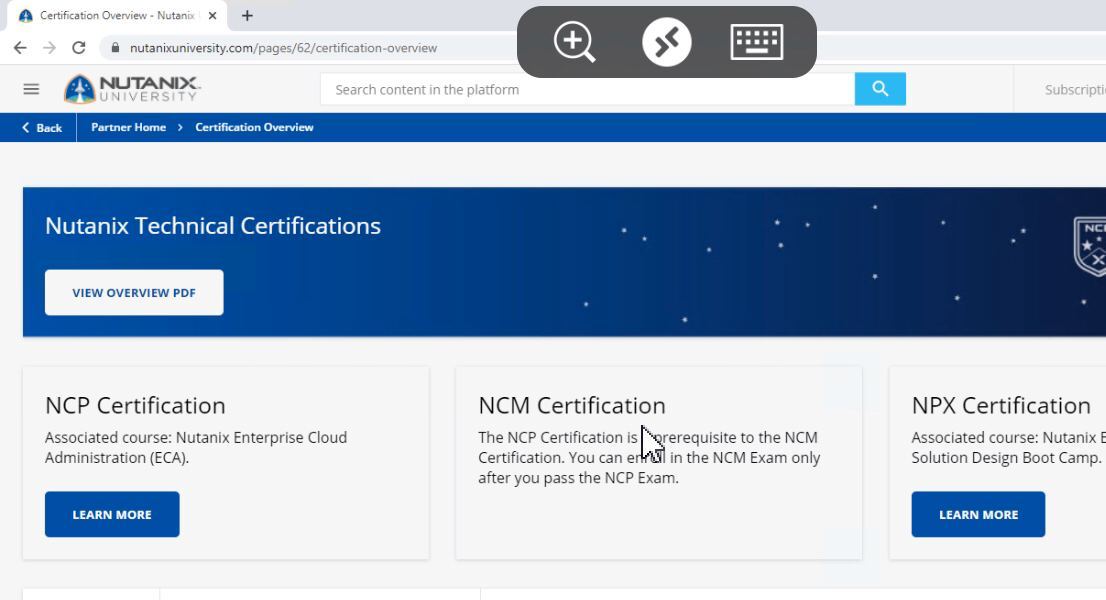1106x600 pixels.
Task: Close the Certification Overview browser tab
Action: 212,16
